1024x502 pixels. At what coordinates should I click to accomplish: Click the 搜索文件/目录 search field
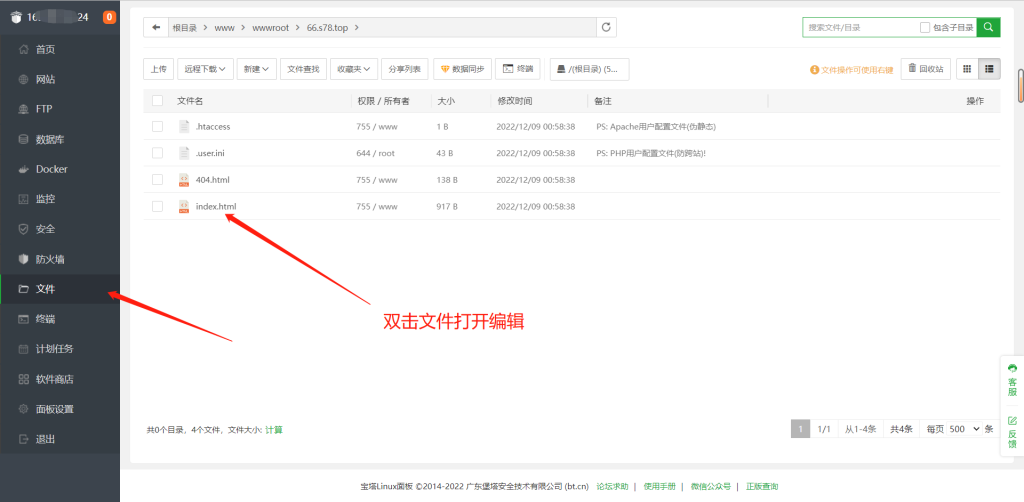coord(860,27)
